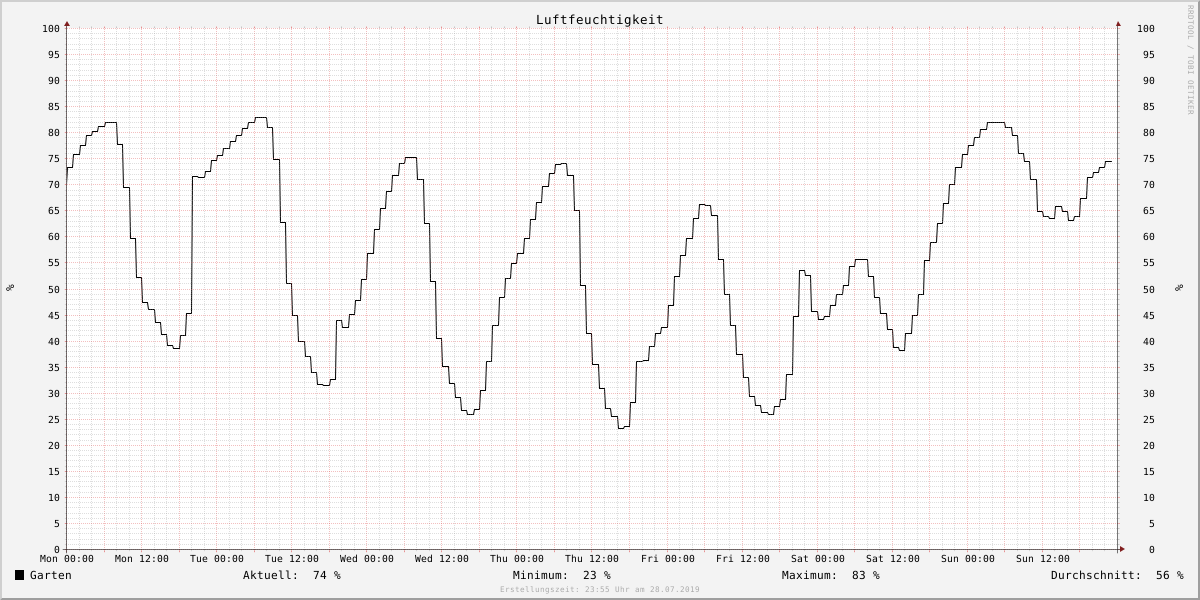The image size is (1200, 600).
Task: Click the 100 label on the right axis
Action: [x=1146, y=28]
